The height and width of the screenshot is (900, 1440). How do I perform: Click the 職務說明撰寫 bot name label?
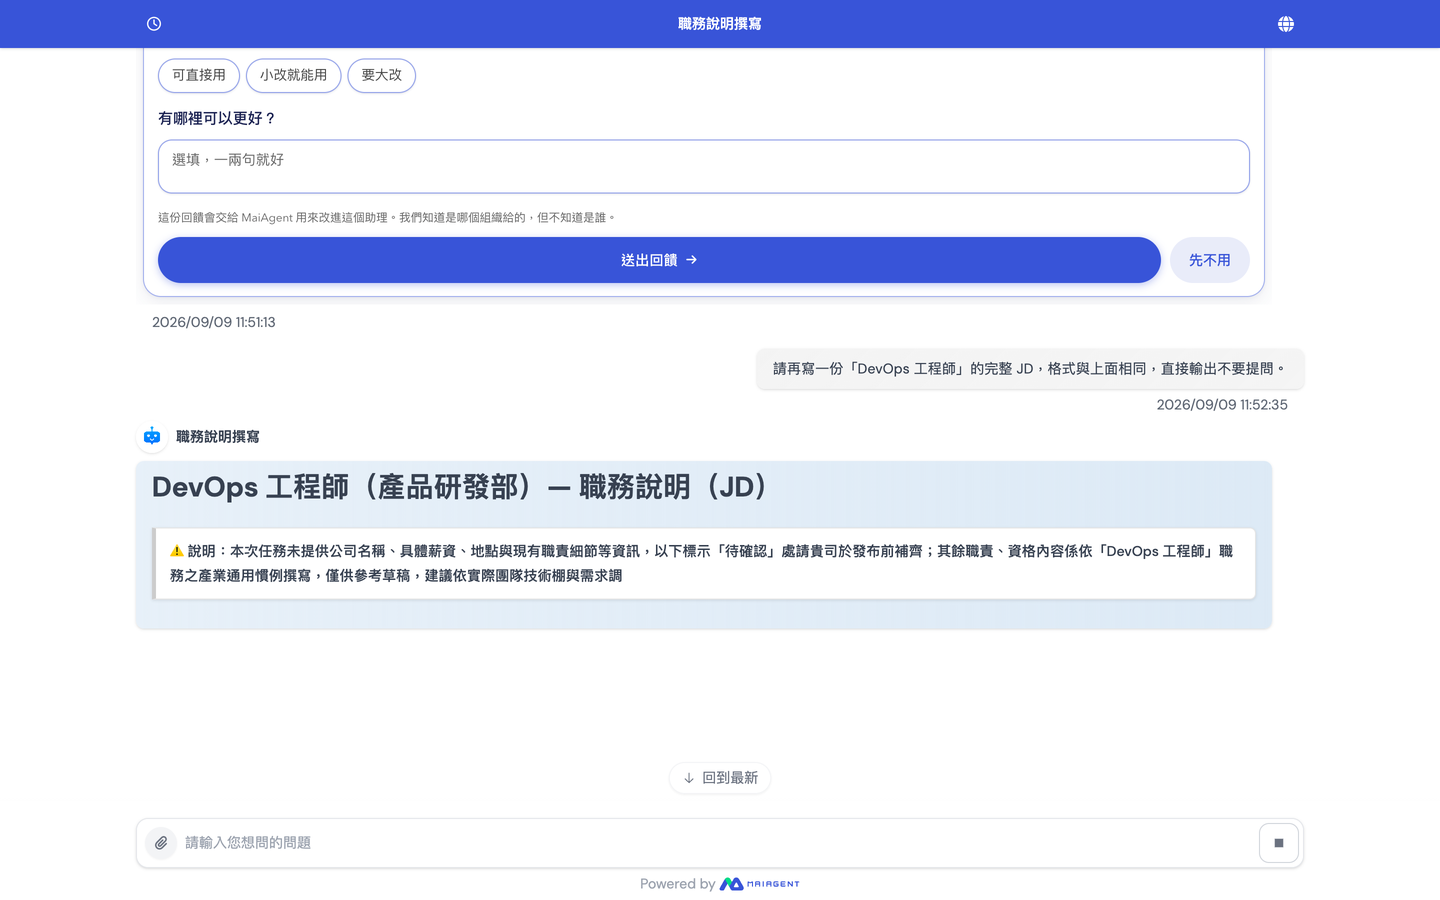click(218, 437)
